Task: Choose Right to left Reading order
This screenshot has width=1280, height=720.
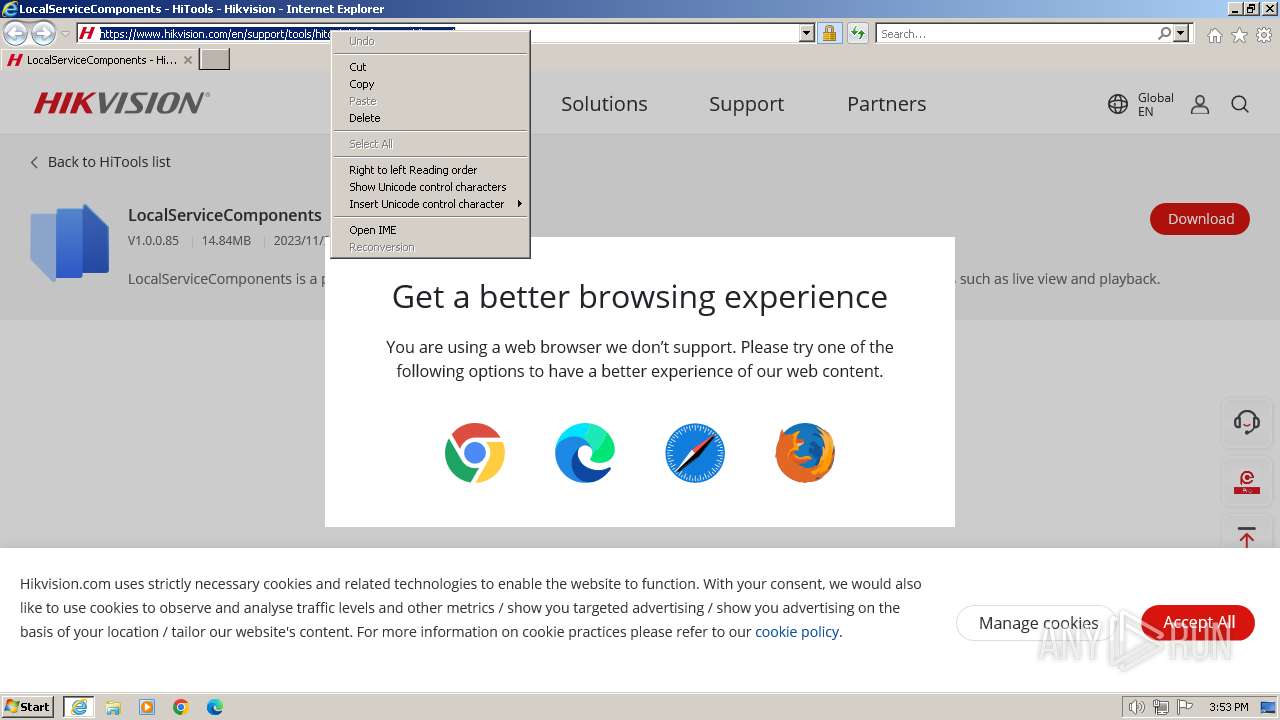Action: pyautogui.click(x=430, y=170)
